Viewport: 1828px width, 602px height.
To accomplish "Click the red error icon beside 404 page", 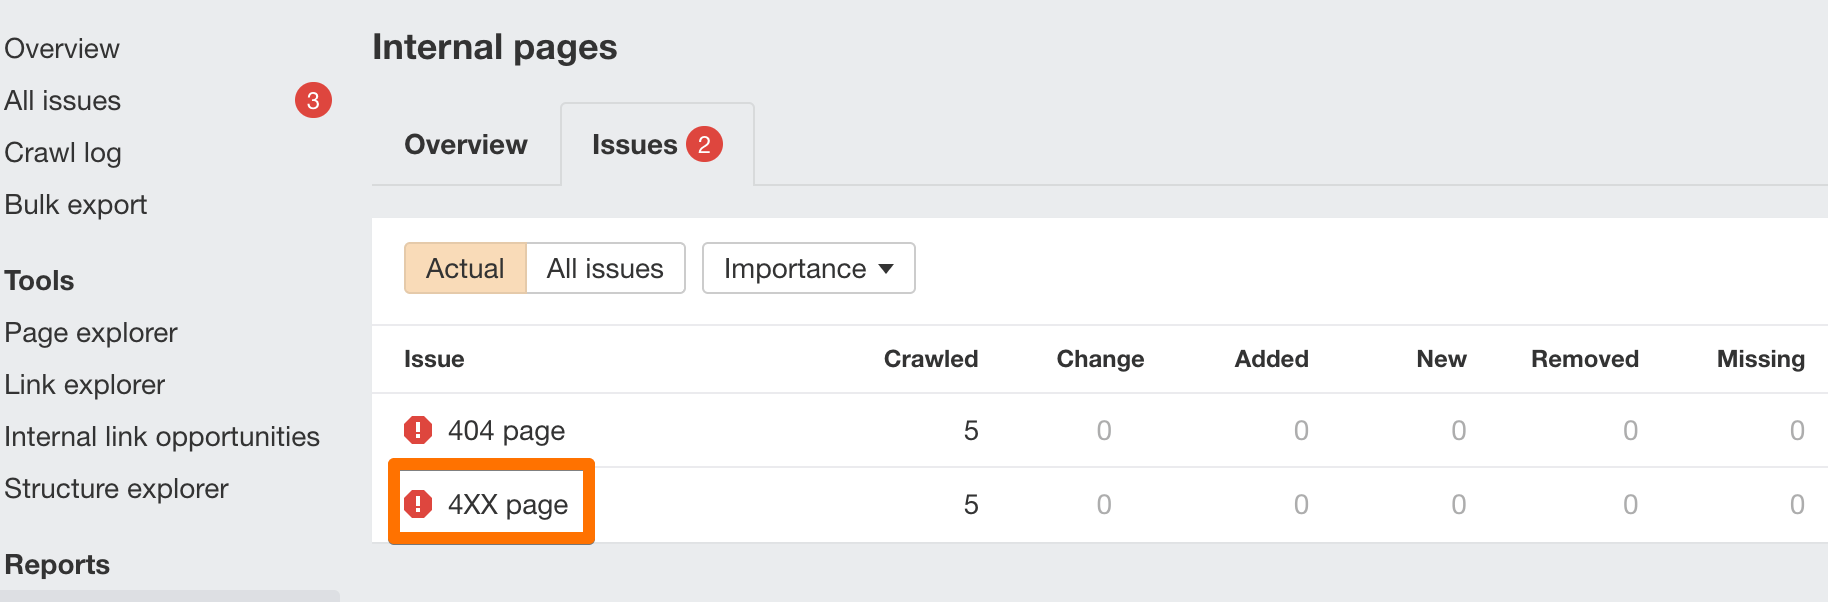I will click(x=417, y=430).
